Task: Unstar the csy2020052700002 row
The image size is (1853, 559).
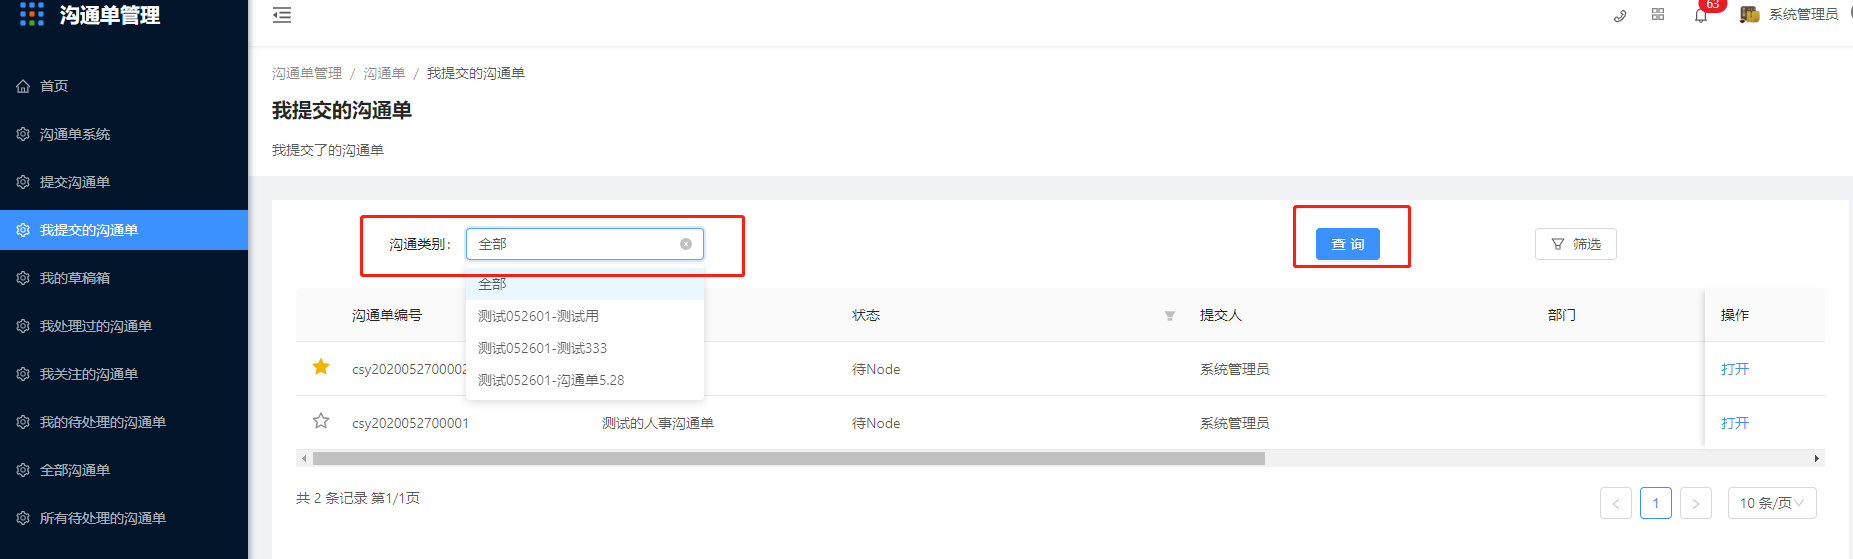Action: [321, 367]
